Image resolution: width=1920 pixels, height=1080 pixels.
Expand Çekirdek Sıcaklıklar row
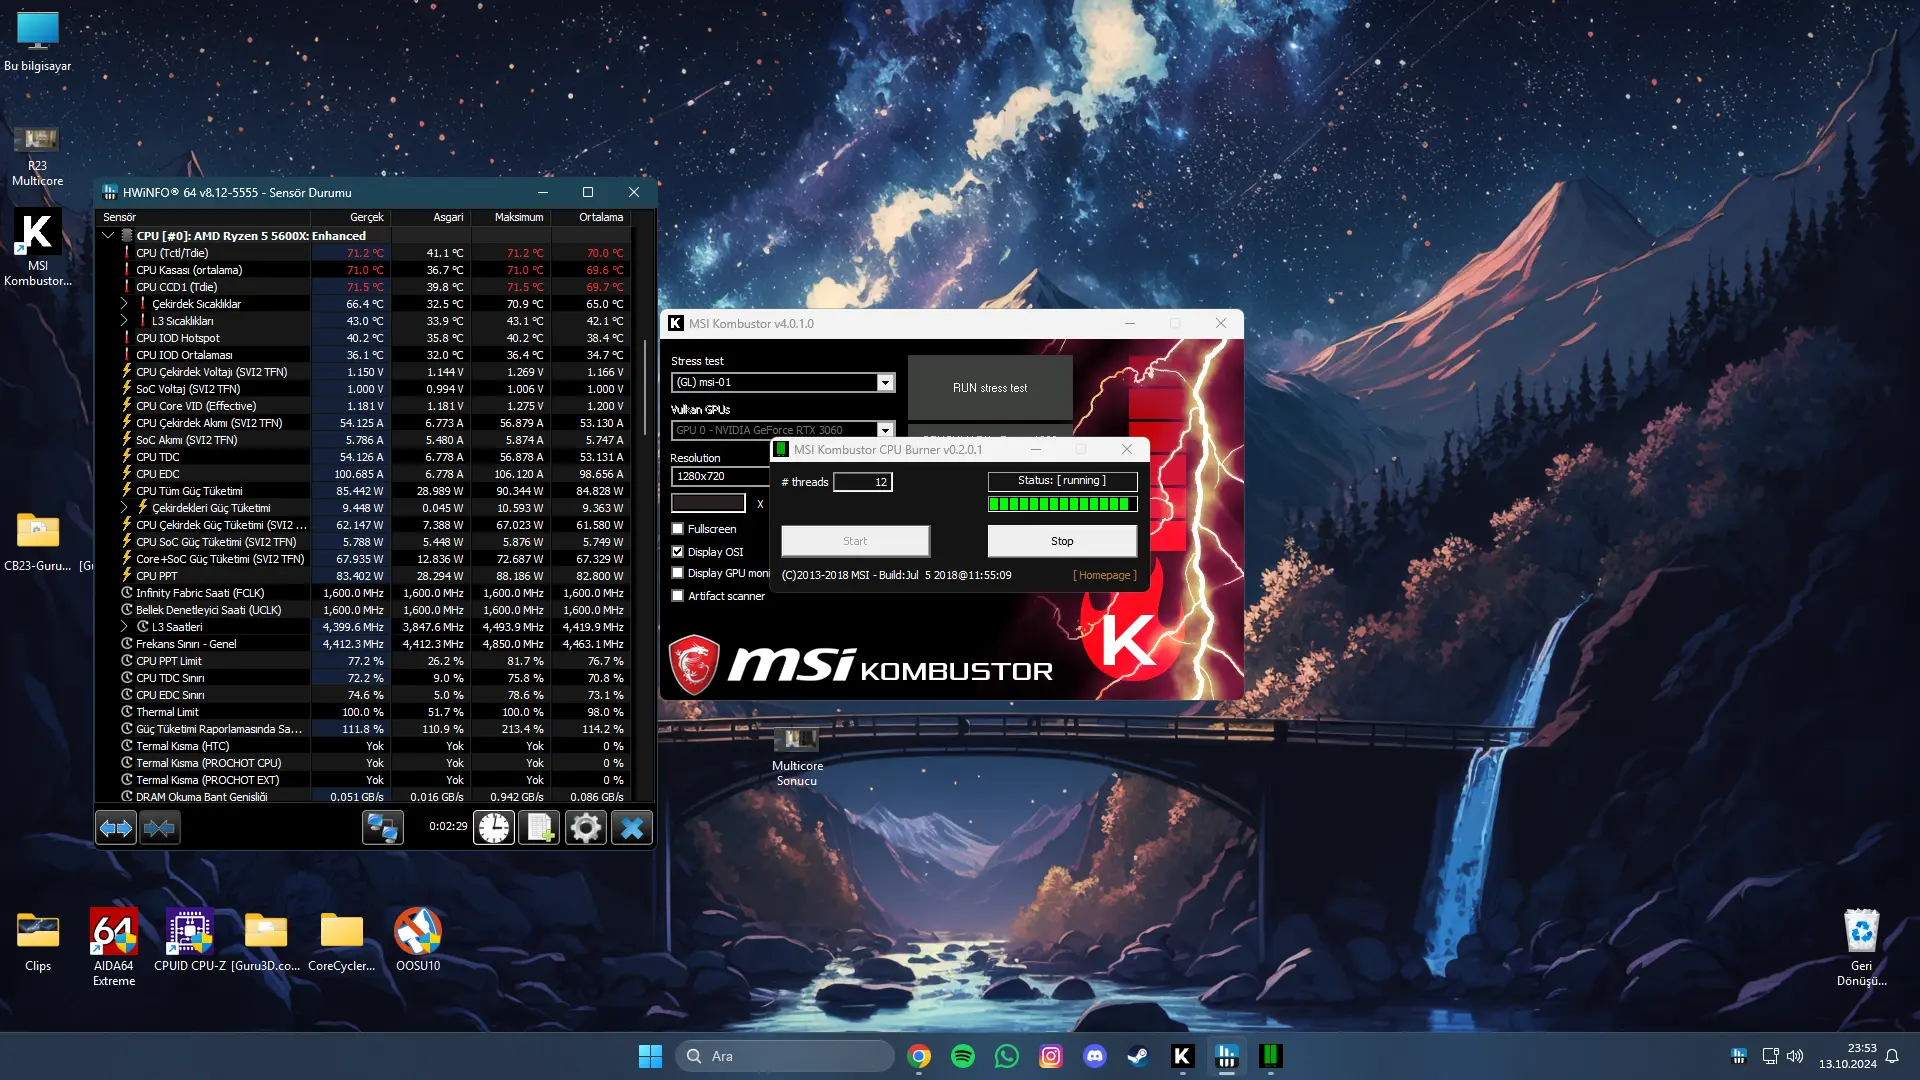(124, 304)
